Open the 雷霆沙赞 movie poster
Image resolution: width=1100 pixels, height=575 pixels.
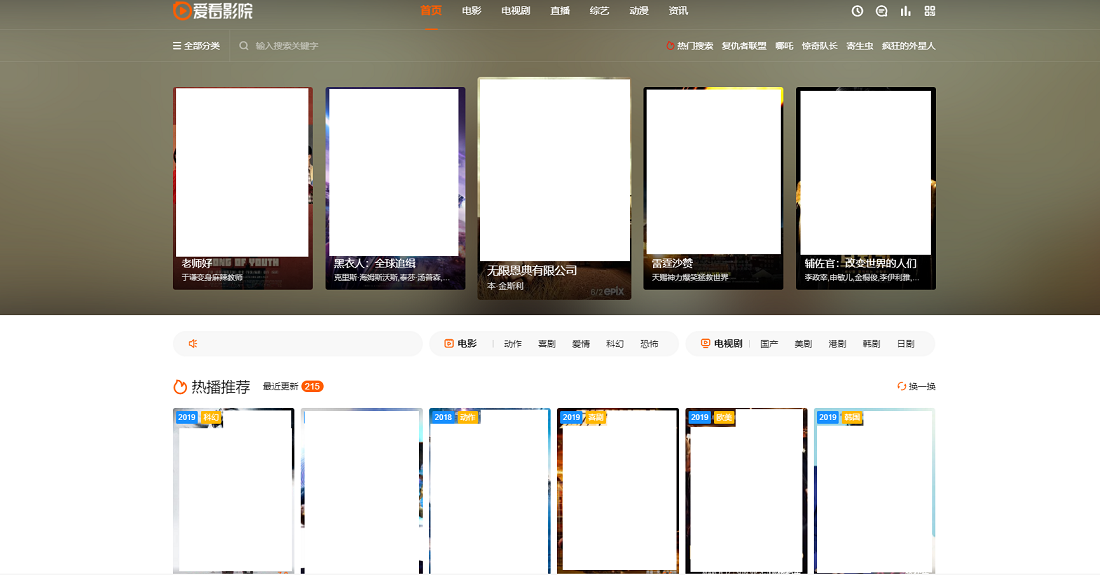coord(713,185)
